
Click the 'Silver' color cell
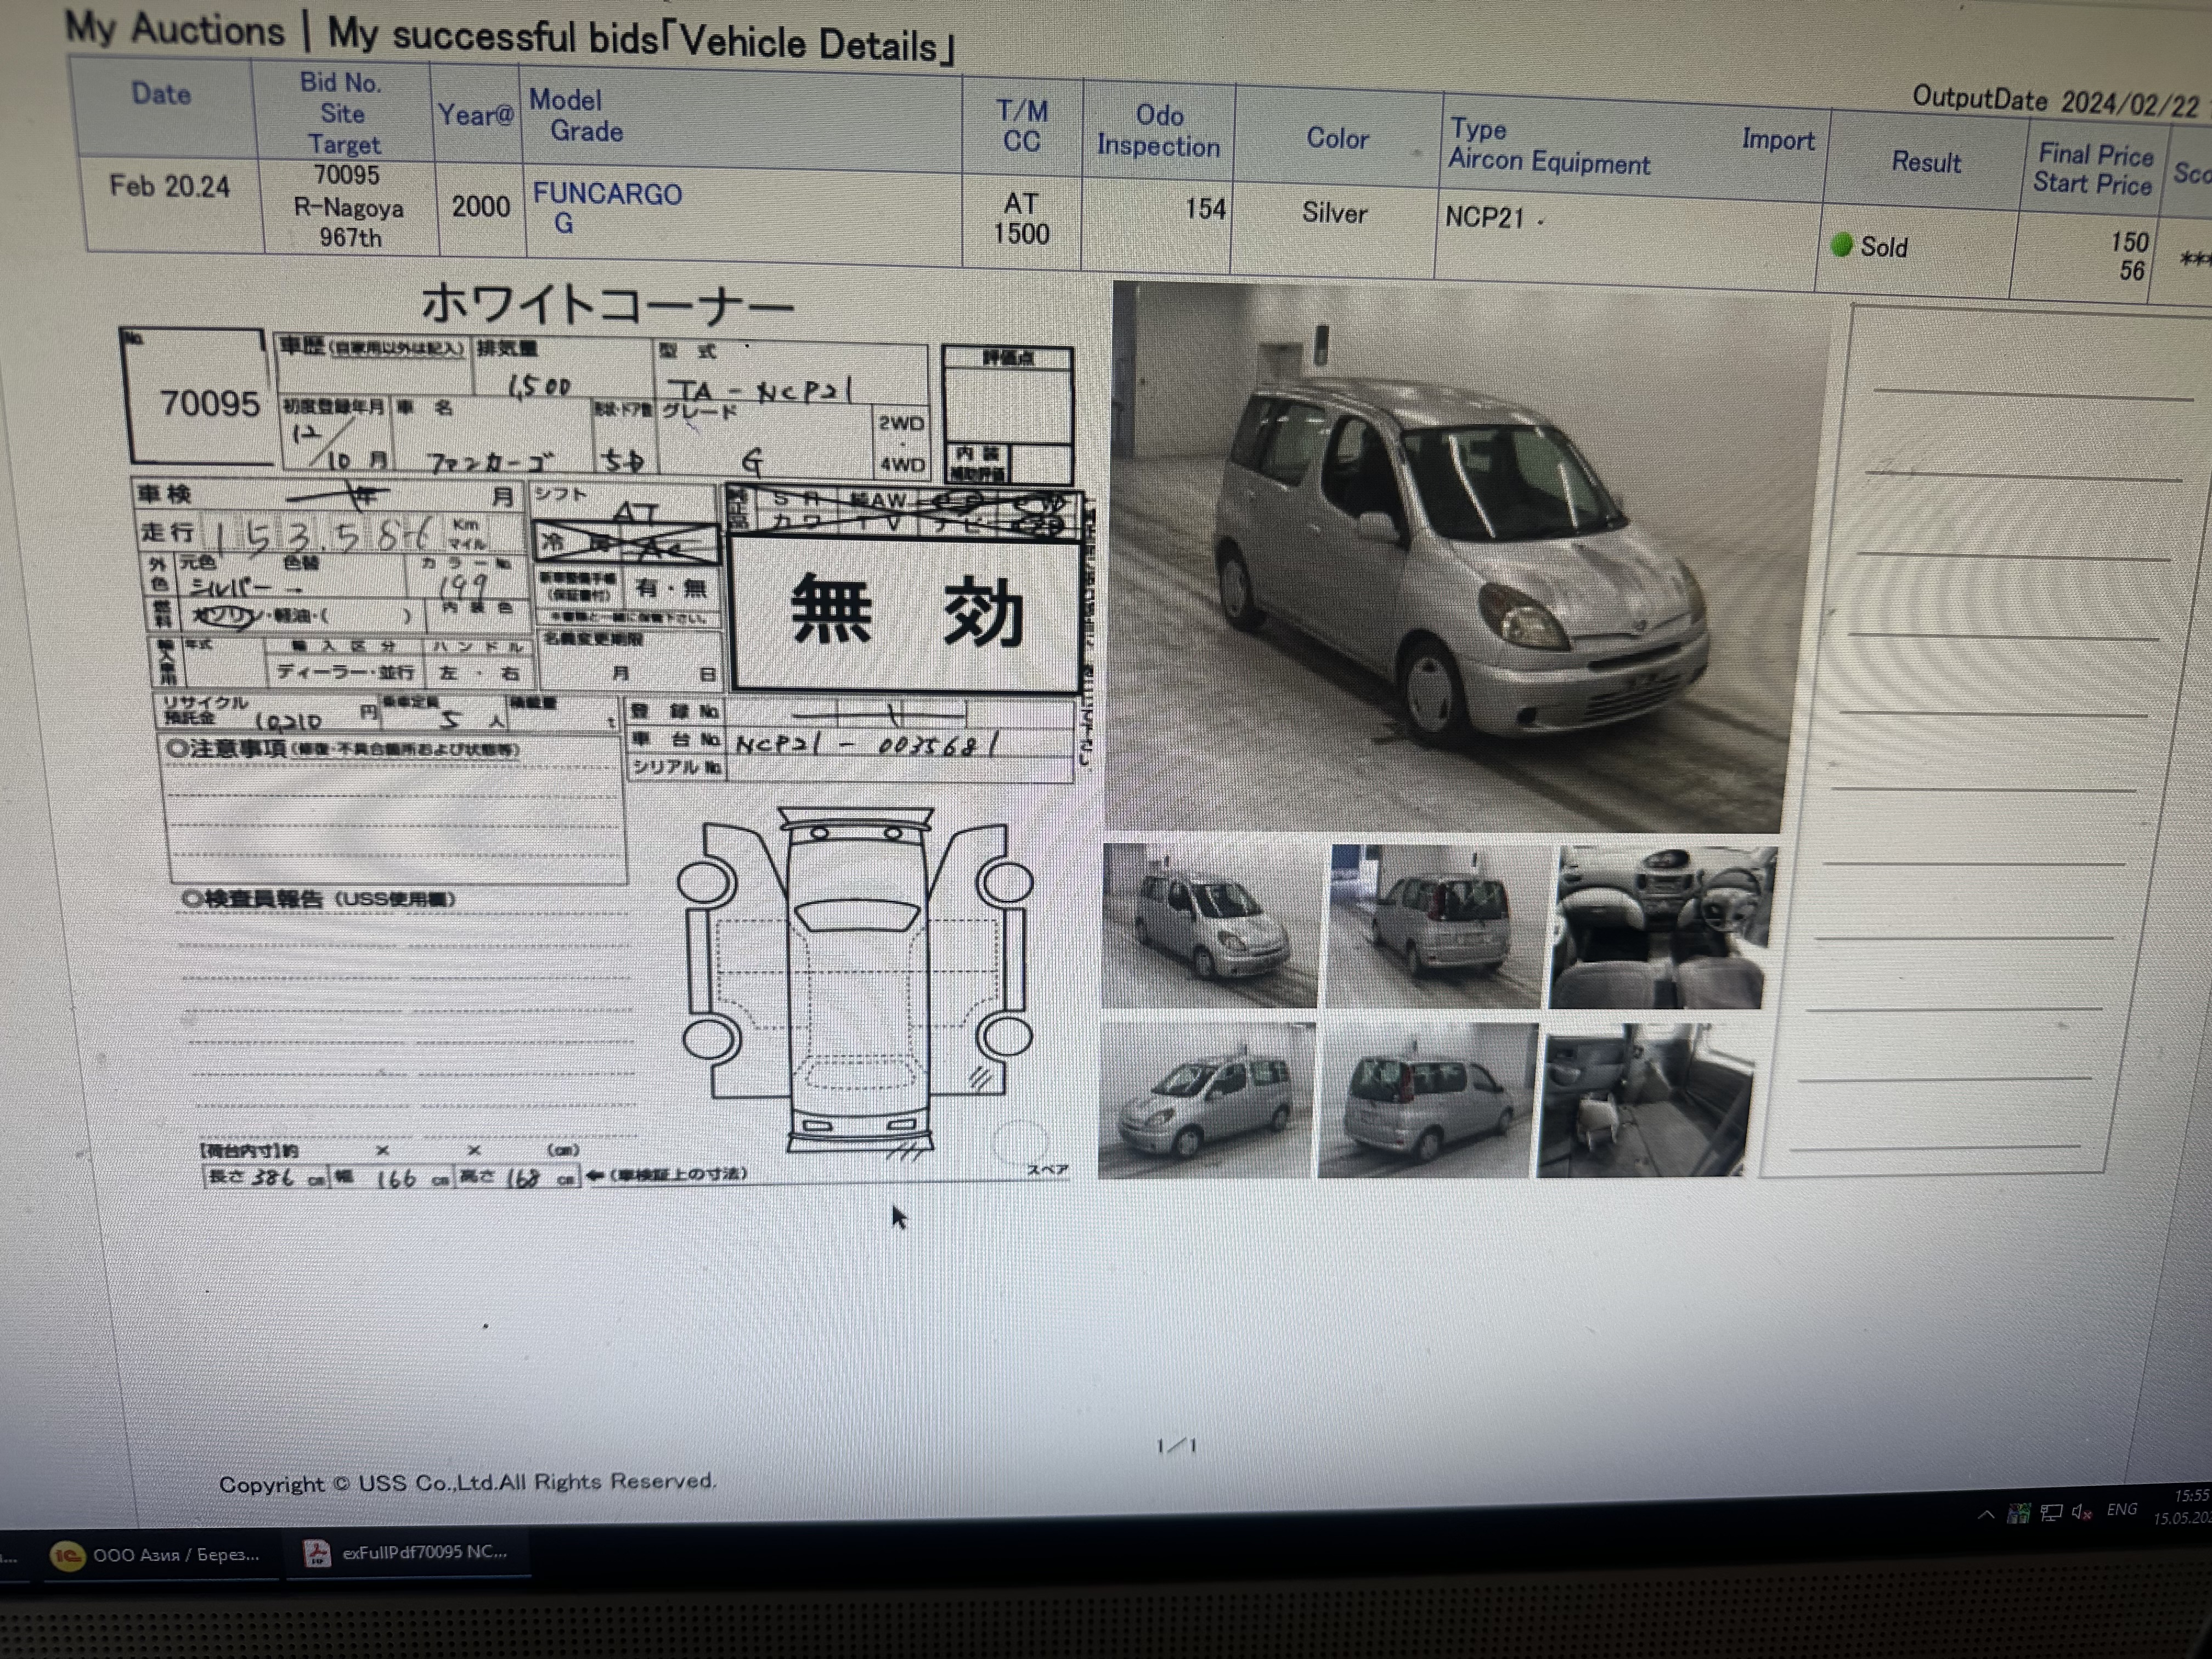tap(1334, 213)
